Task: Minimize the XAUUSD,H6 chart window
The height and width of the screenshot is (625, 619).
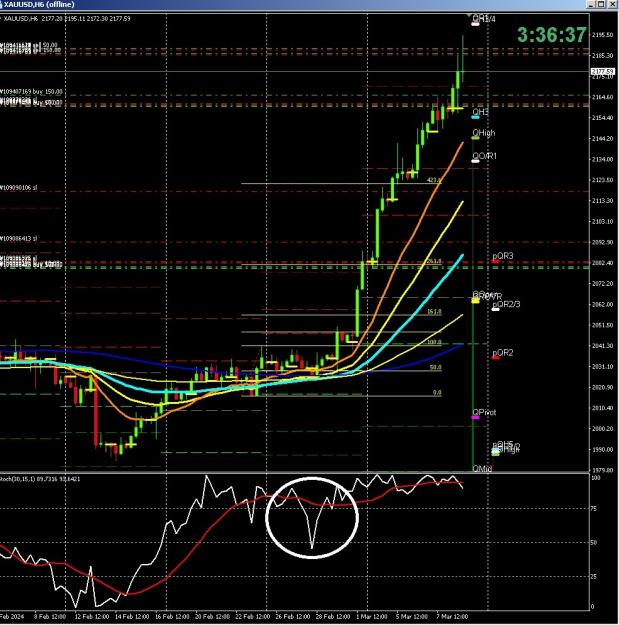Action: [x=591, y=4]
